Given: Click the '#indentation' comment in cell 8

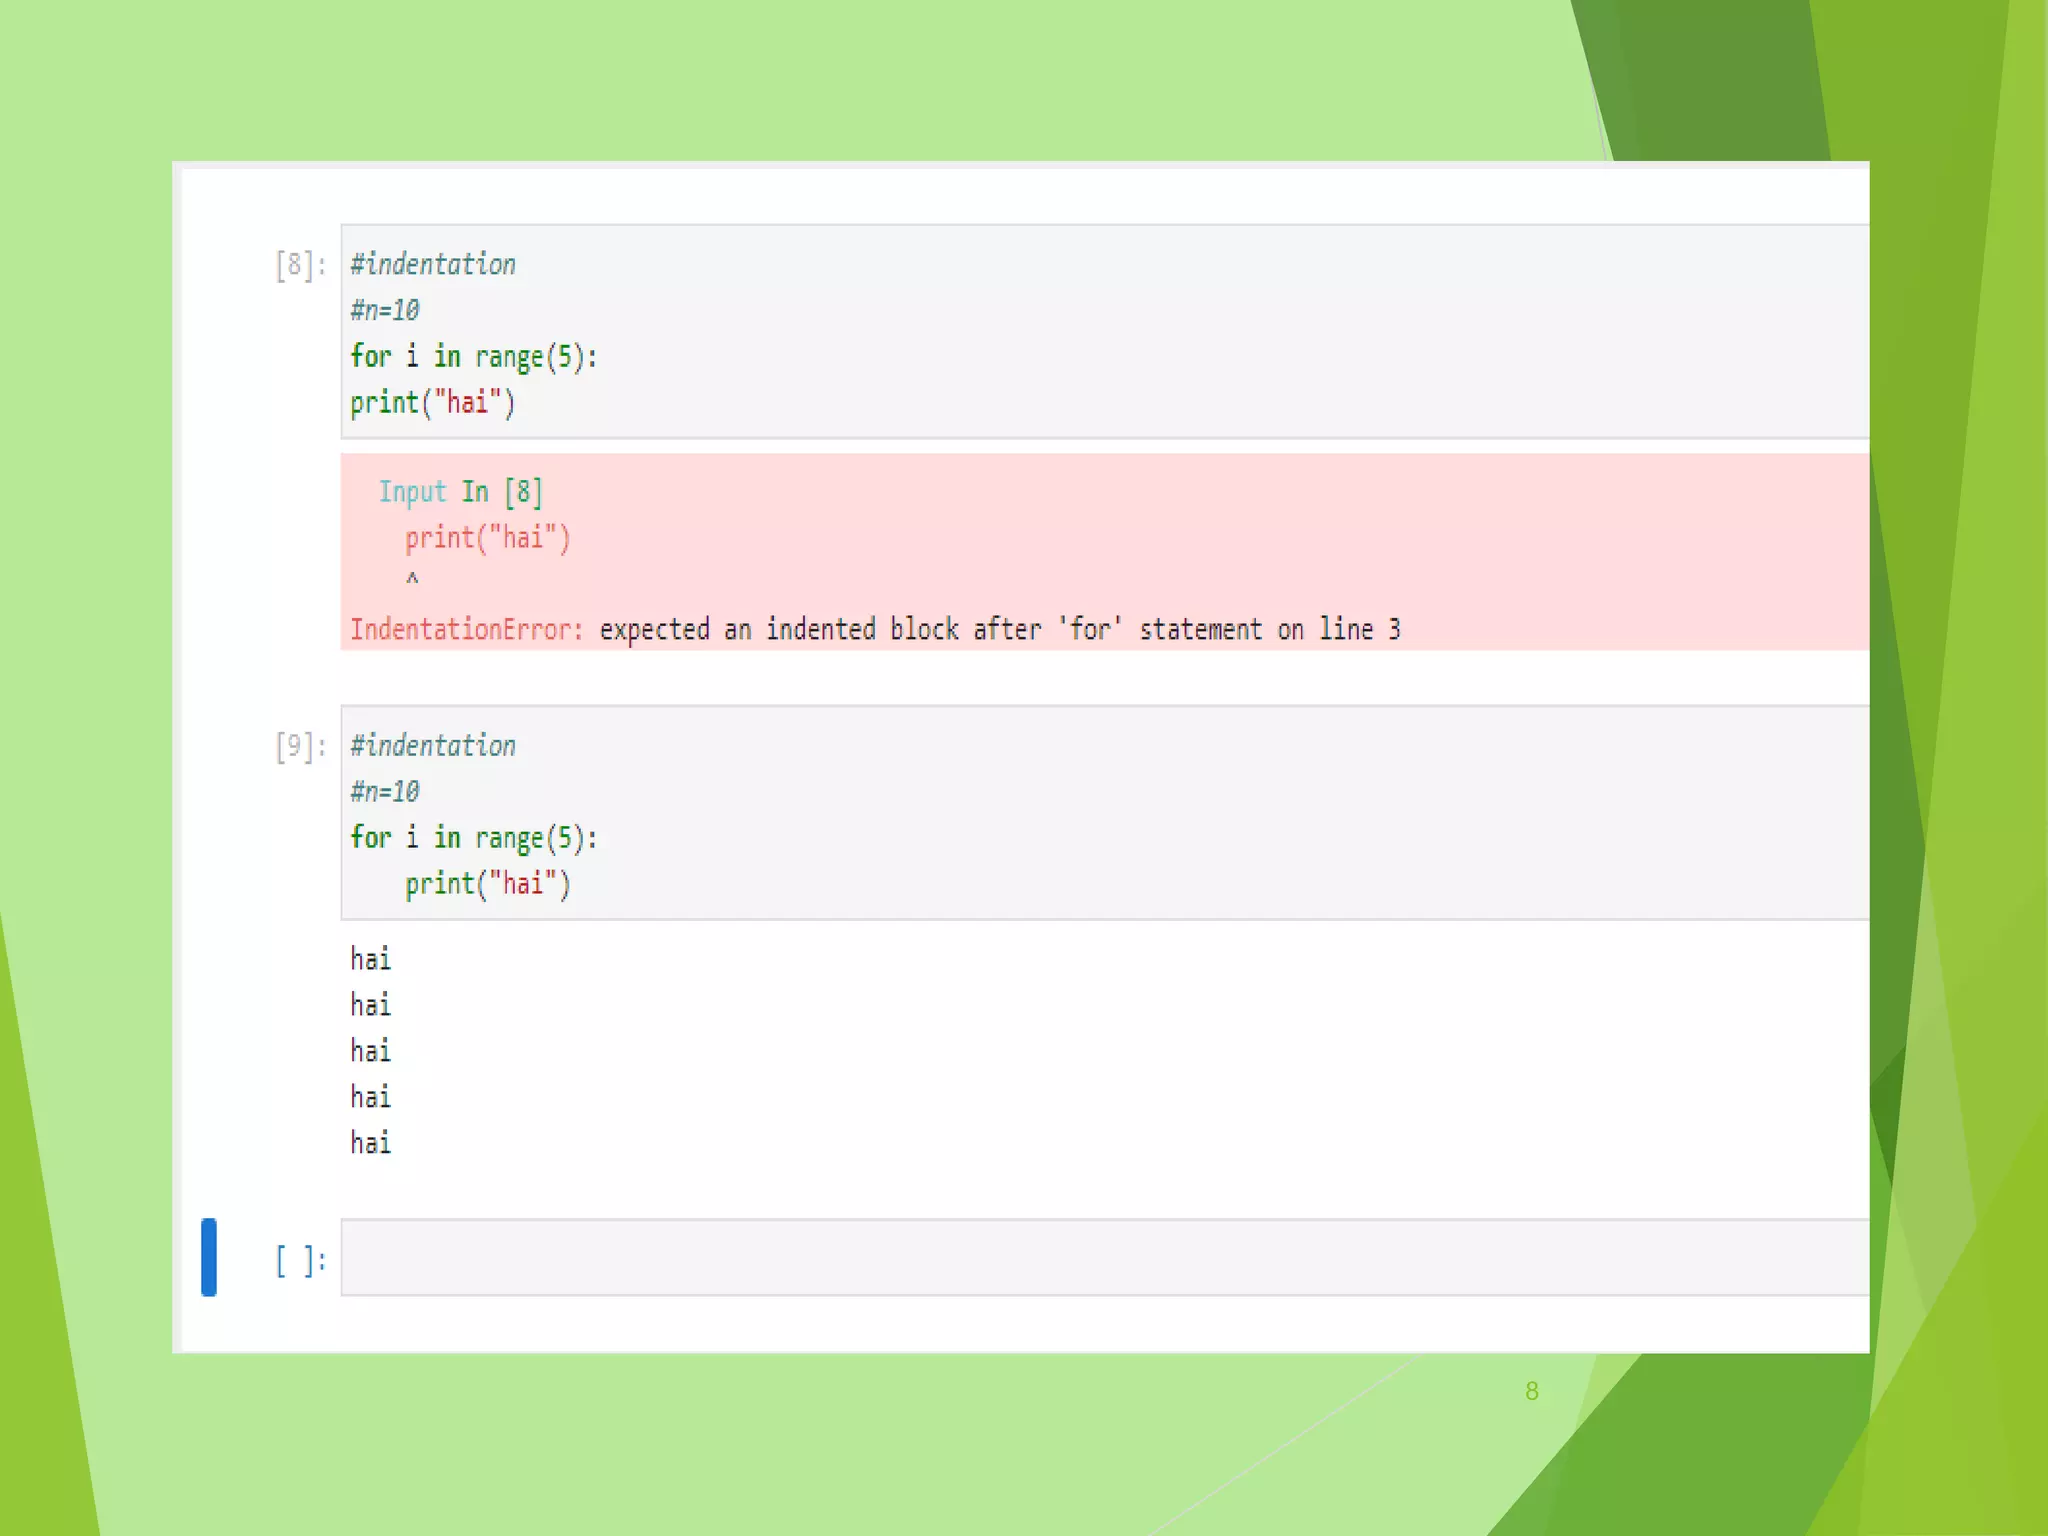Looking at the screenshot, I should point(433,265).
